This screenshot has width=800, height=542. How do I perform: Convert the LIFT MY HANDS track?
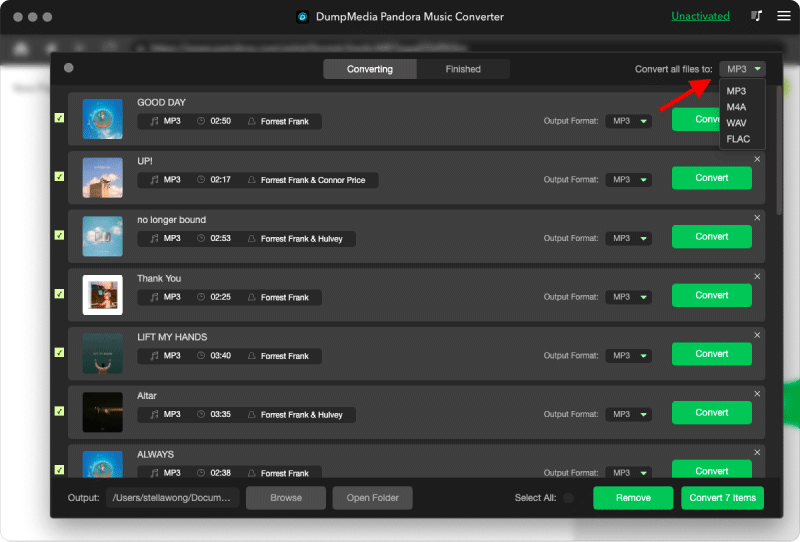coord(712,354)
